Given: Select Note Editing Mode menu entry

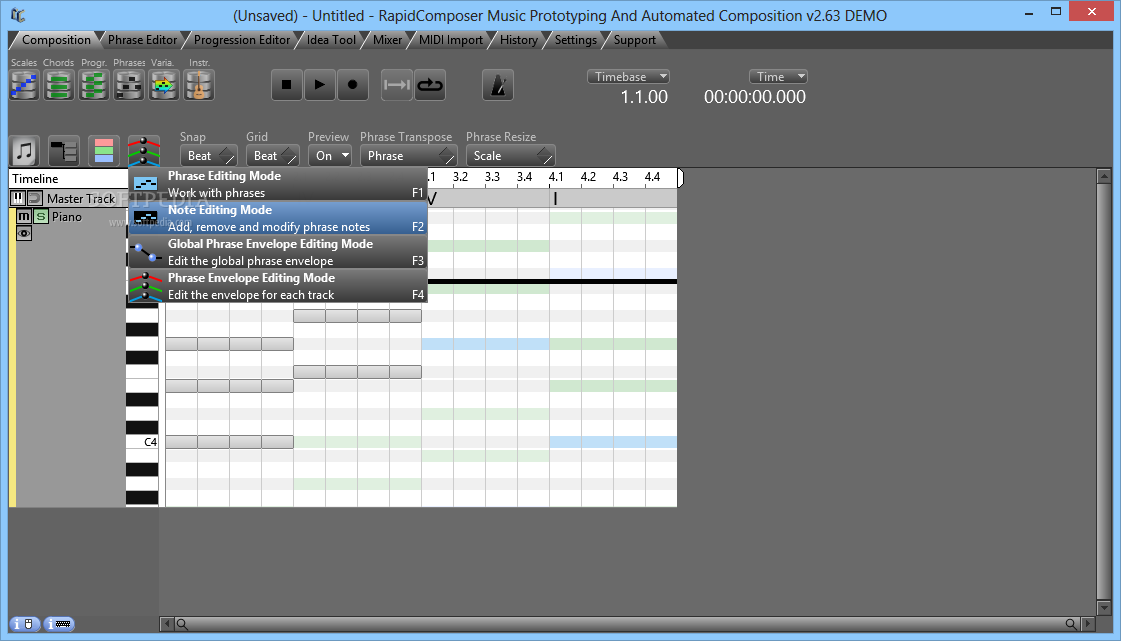Looking at the screenshot, I should pos(278,218).
